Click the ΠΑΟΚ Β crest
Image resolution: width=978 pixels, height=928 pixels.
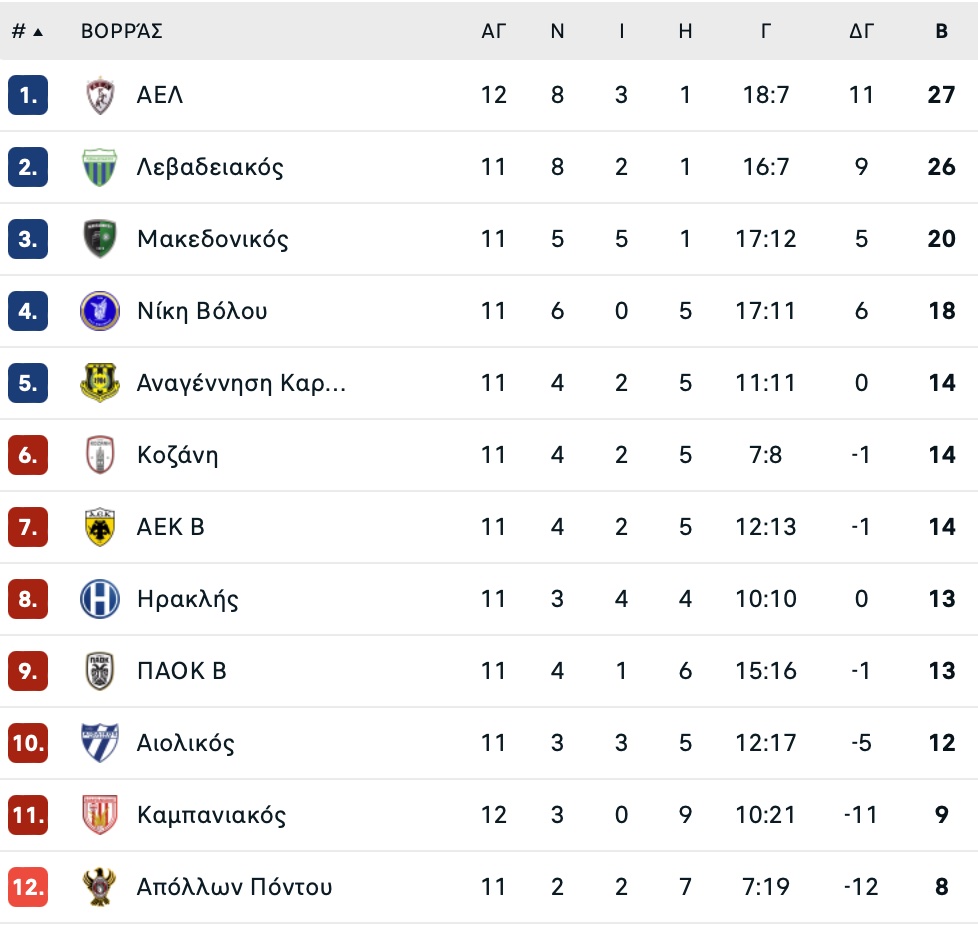(100, 671)
